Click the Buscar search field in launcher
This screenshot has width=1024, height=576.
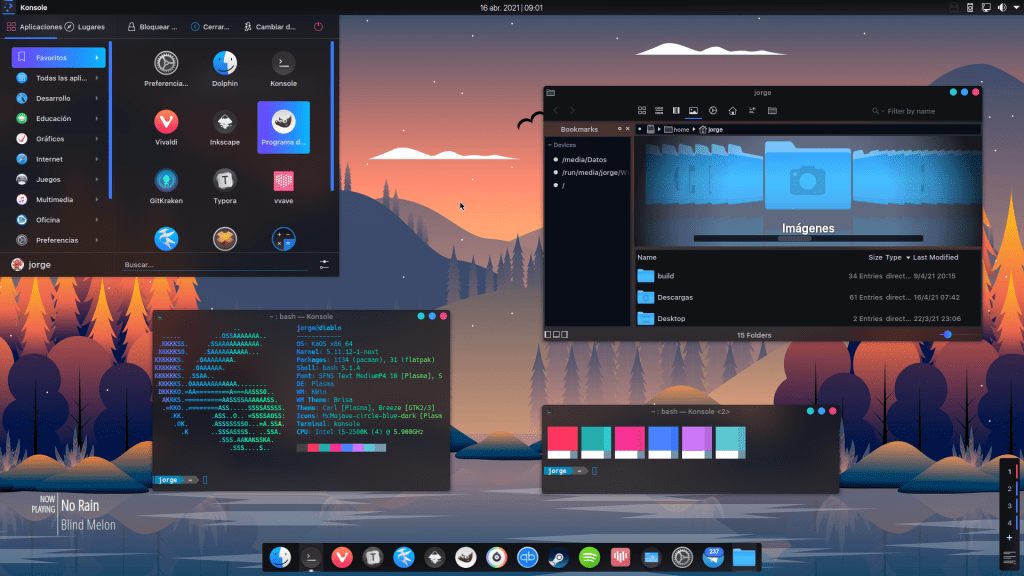coord(215,265)
